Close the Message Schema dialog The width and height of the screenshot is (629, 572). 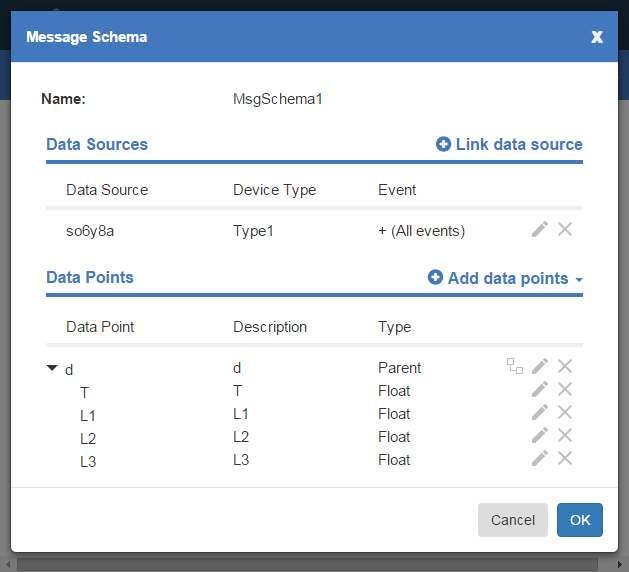tap(597, 37)
